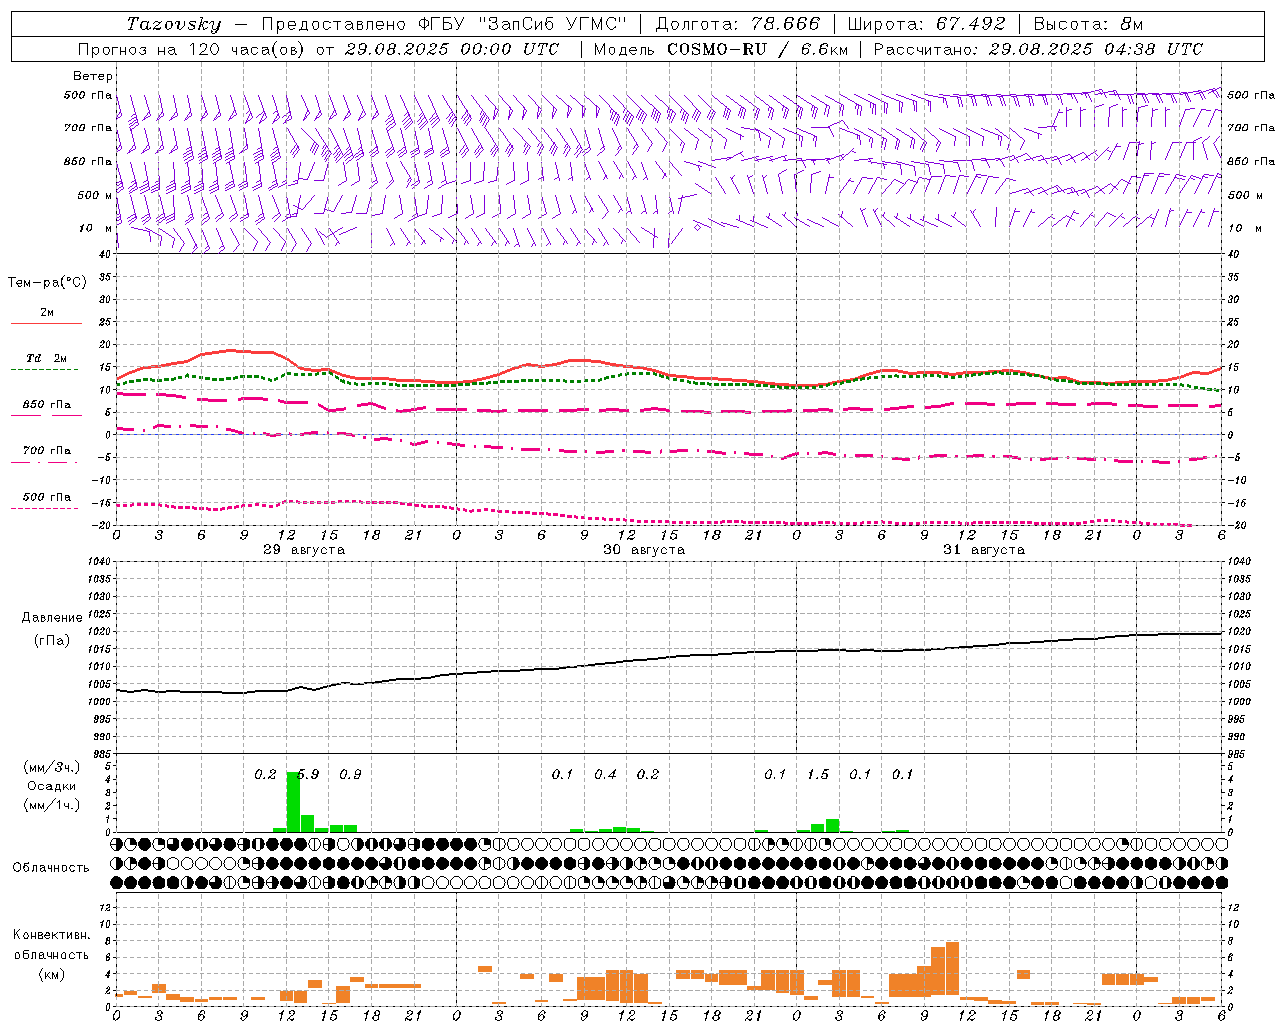The image size is (1280, 1024).
Task: Click the Давление pressure section label
Action: (52, 618)
